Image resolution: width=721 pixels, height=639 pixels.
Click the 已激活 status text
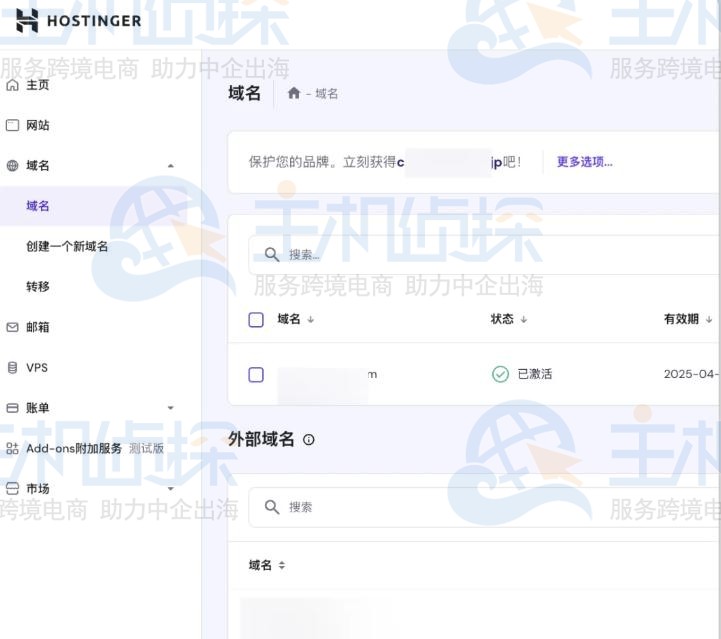[535, 374]
